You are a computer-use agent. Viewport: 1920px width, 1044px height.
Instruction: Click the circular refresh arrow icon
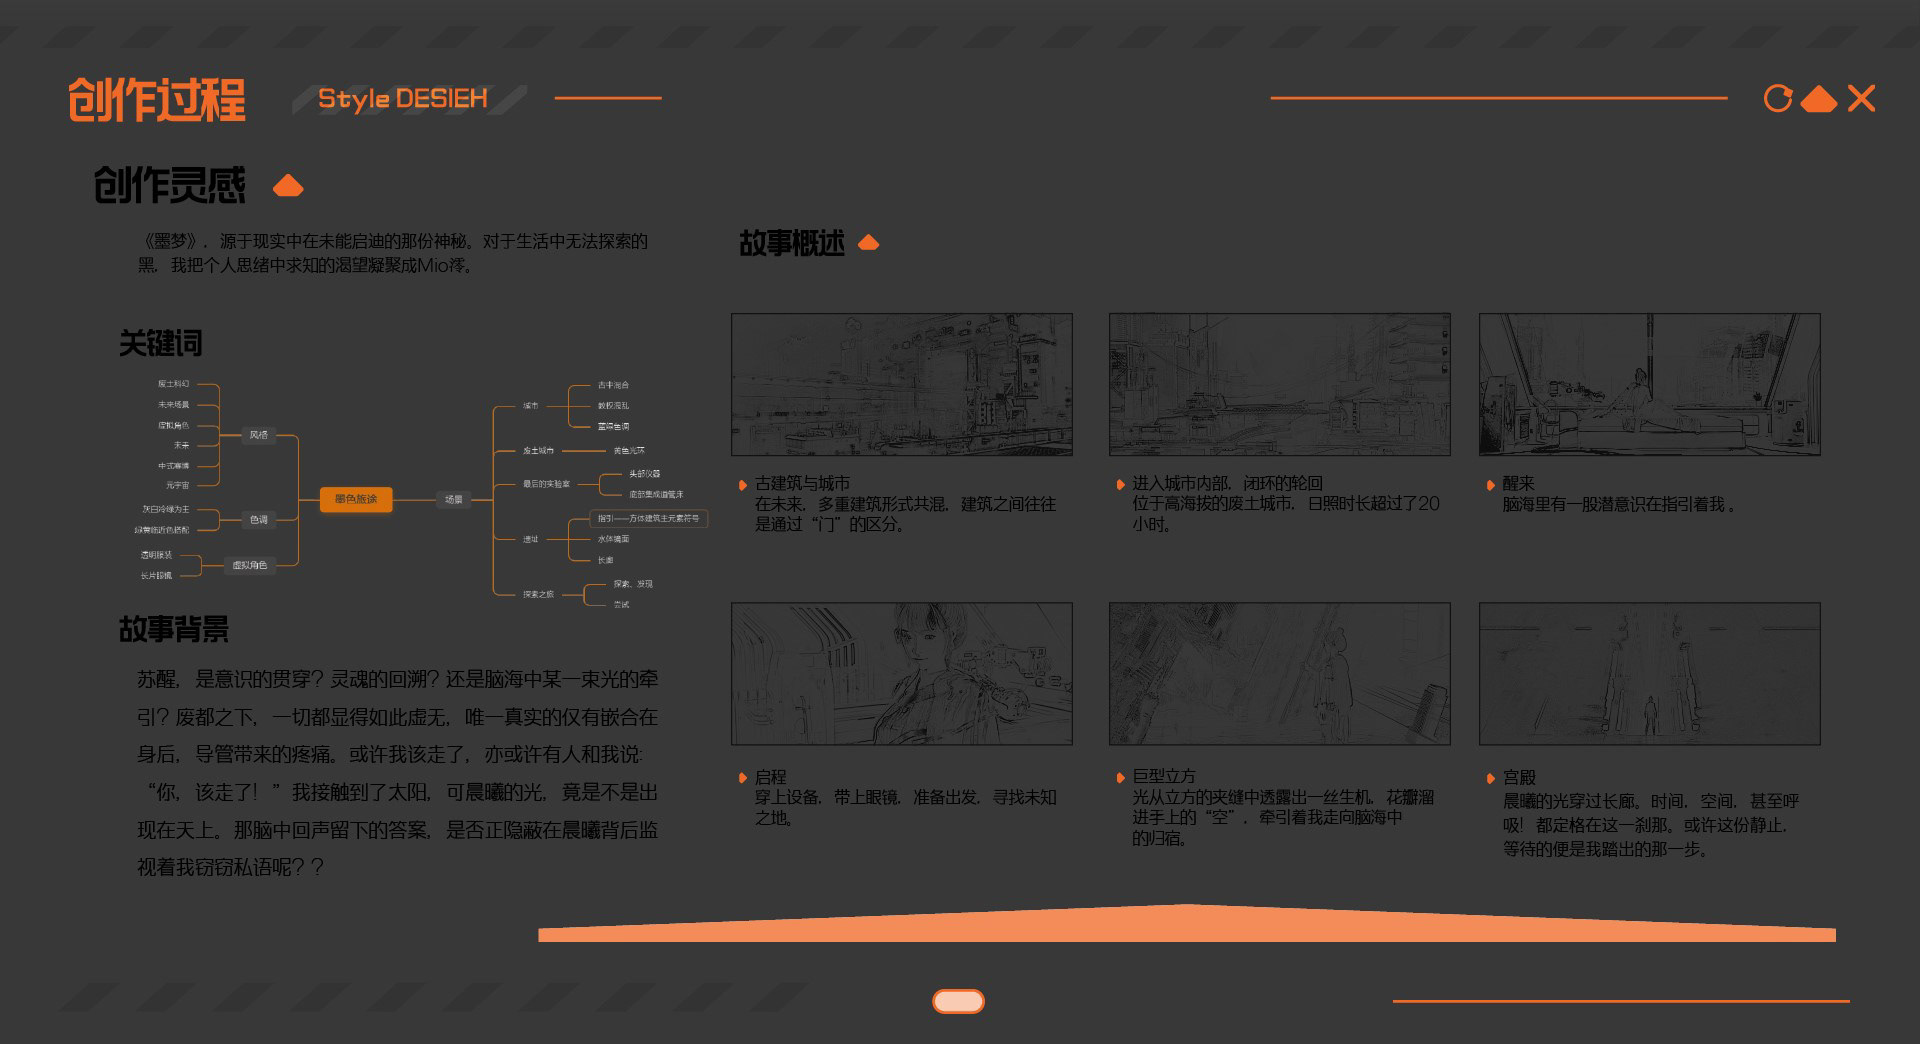tap(1778, 98)
